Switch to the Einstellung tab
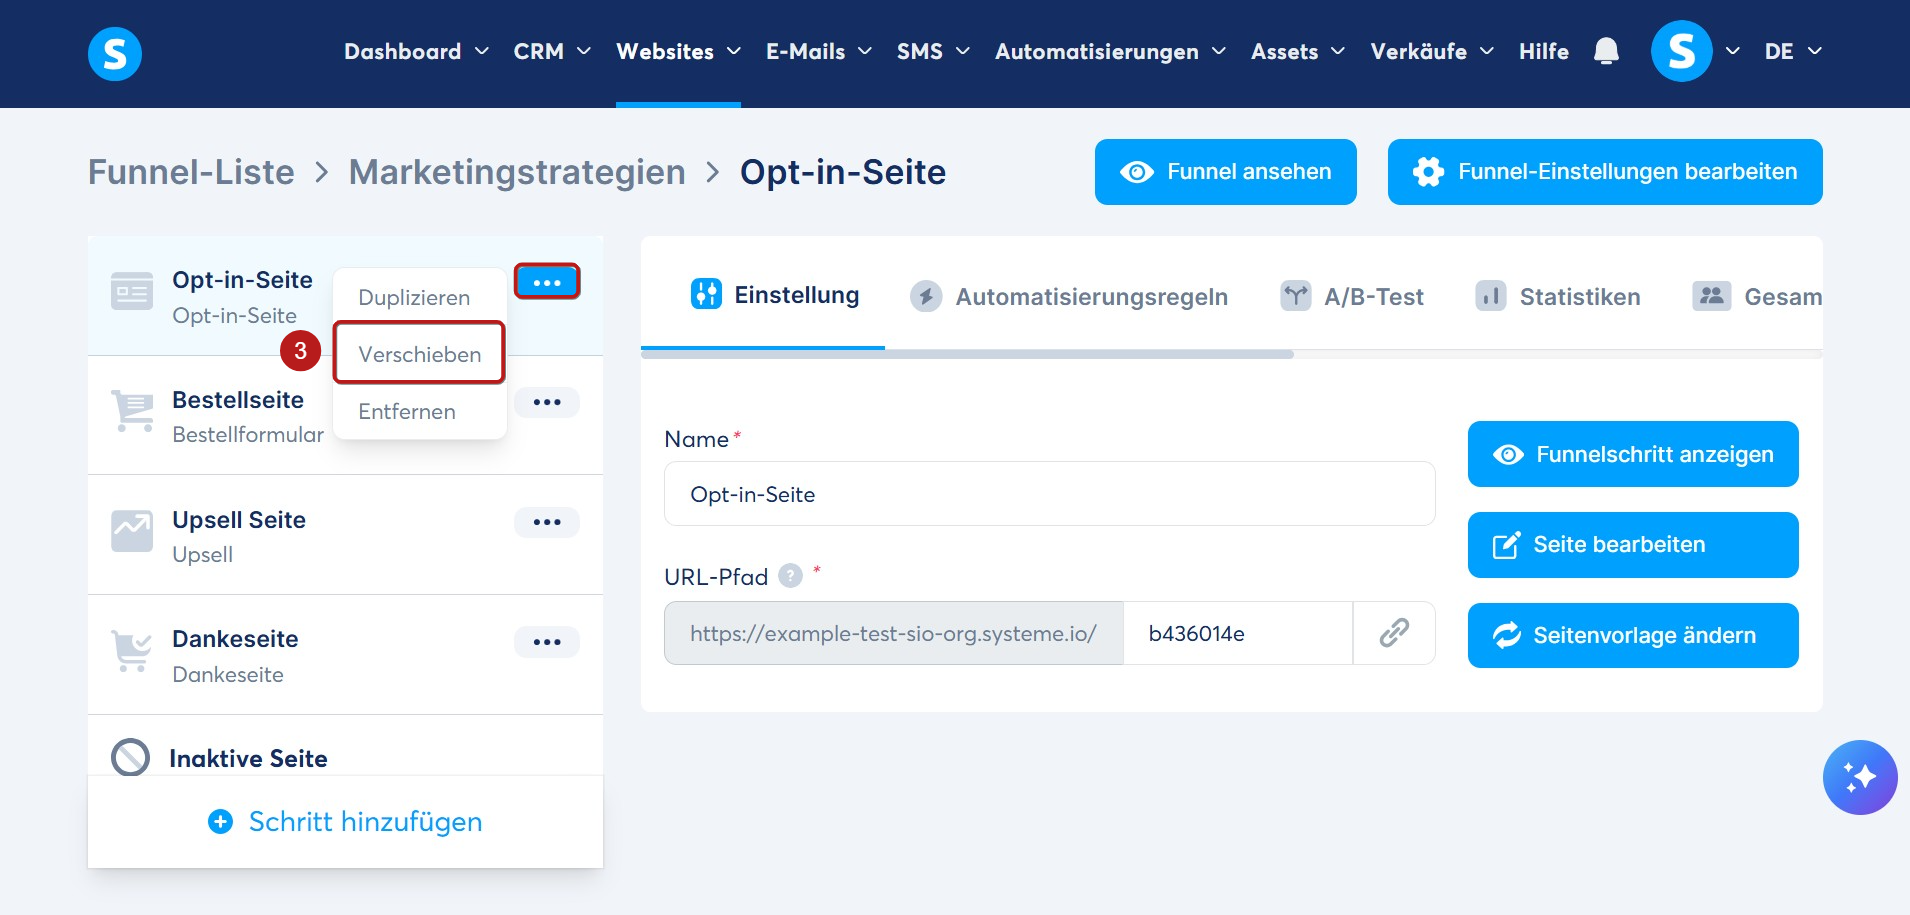1910x915 pixels. (775, 295)
